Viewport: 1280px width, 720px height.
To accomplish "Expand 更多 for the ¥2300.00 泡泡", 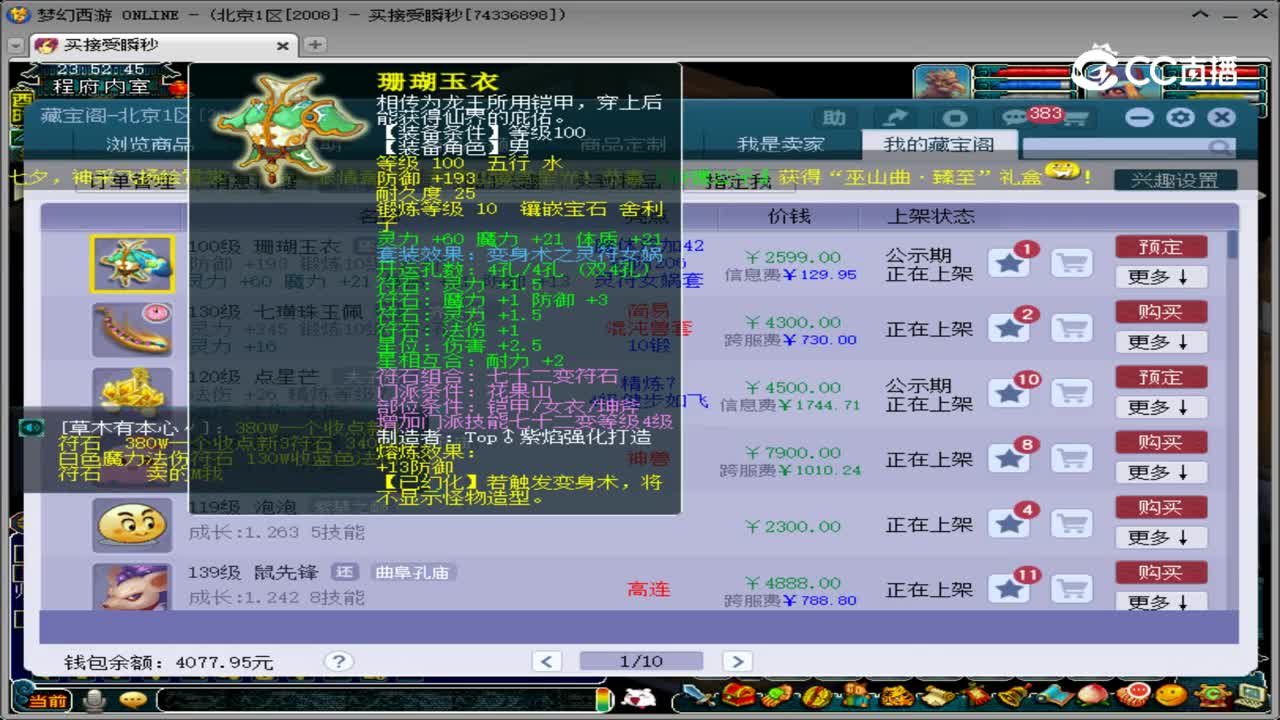I will pyautogui.click(x=1161, y=537).
